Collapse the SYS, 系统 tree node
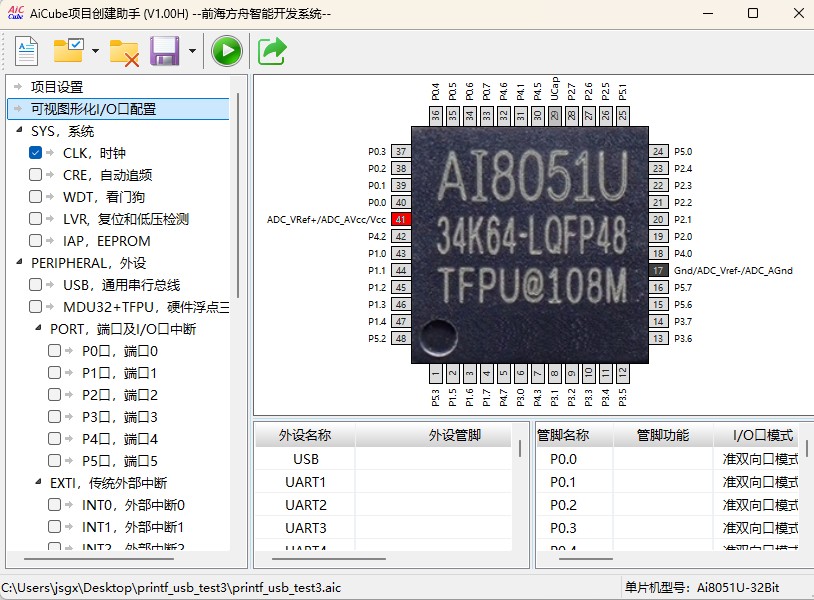This screenshot has width=814, height=600. click(19, 130)
